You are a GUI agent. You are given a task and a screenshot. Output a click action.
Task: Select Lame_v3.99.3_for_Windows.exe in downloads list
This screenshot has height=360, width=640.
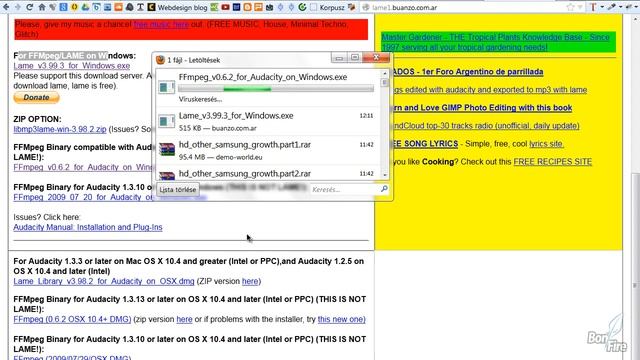pyautogui.click(x=269, y=121)
